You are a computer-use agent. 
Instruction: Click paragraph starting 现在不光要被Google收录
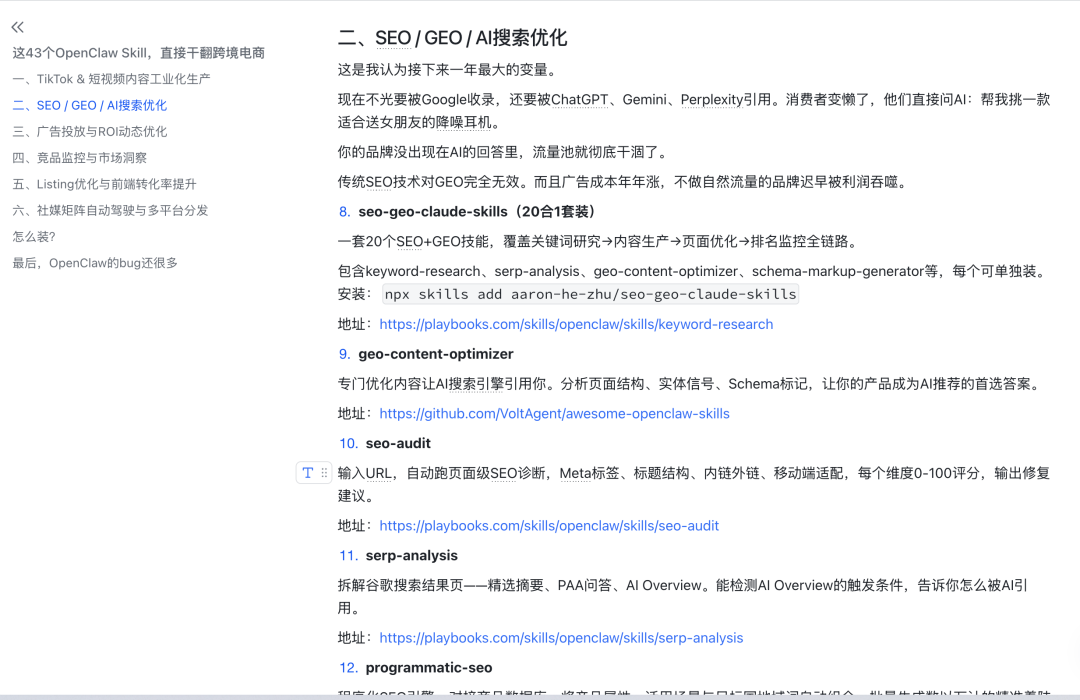(694, 111)
